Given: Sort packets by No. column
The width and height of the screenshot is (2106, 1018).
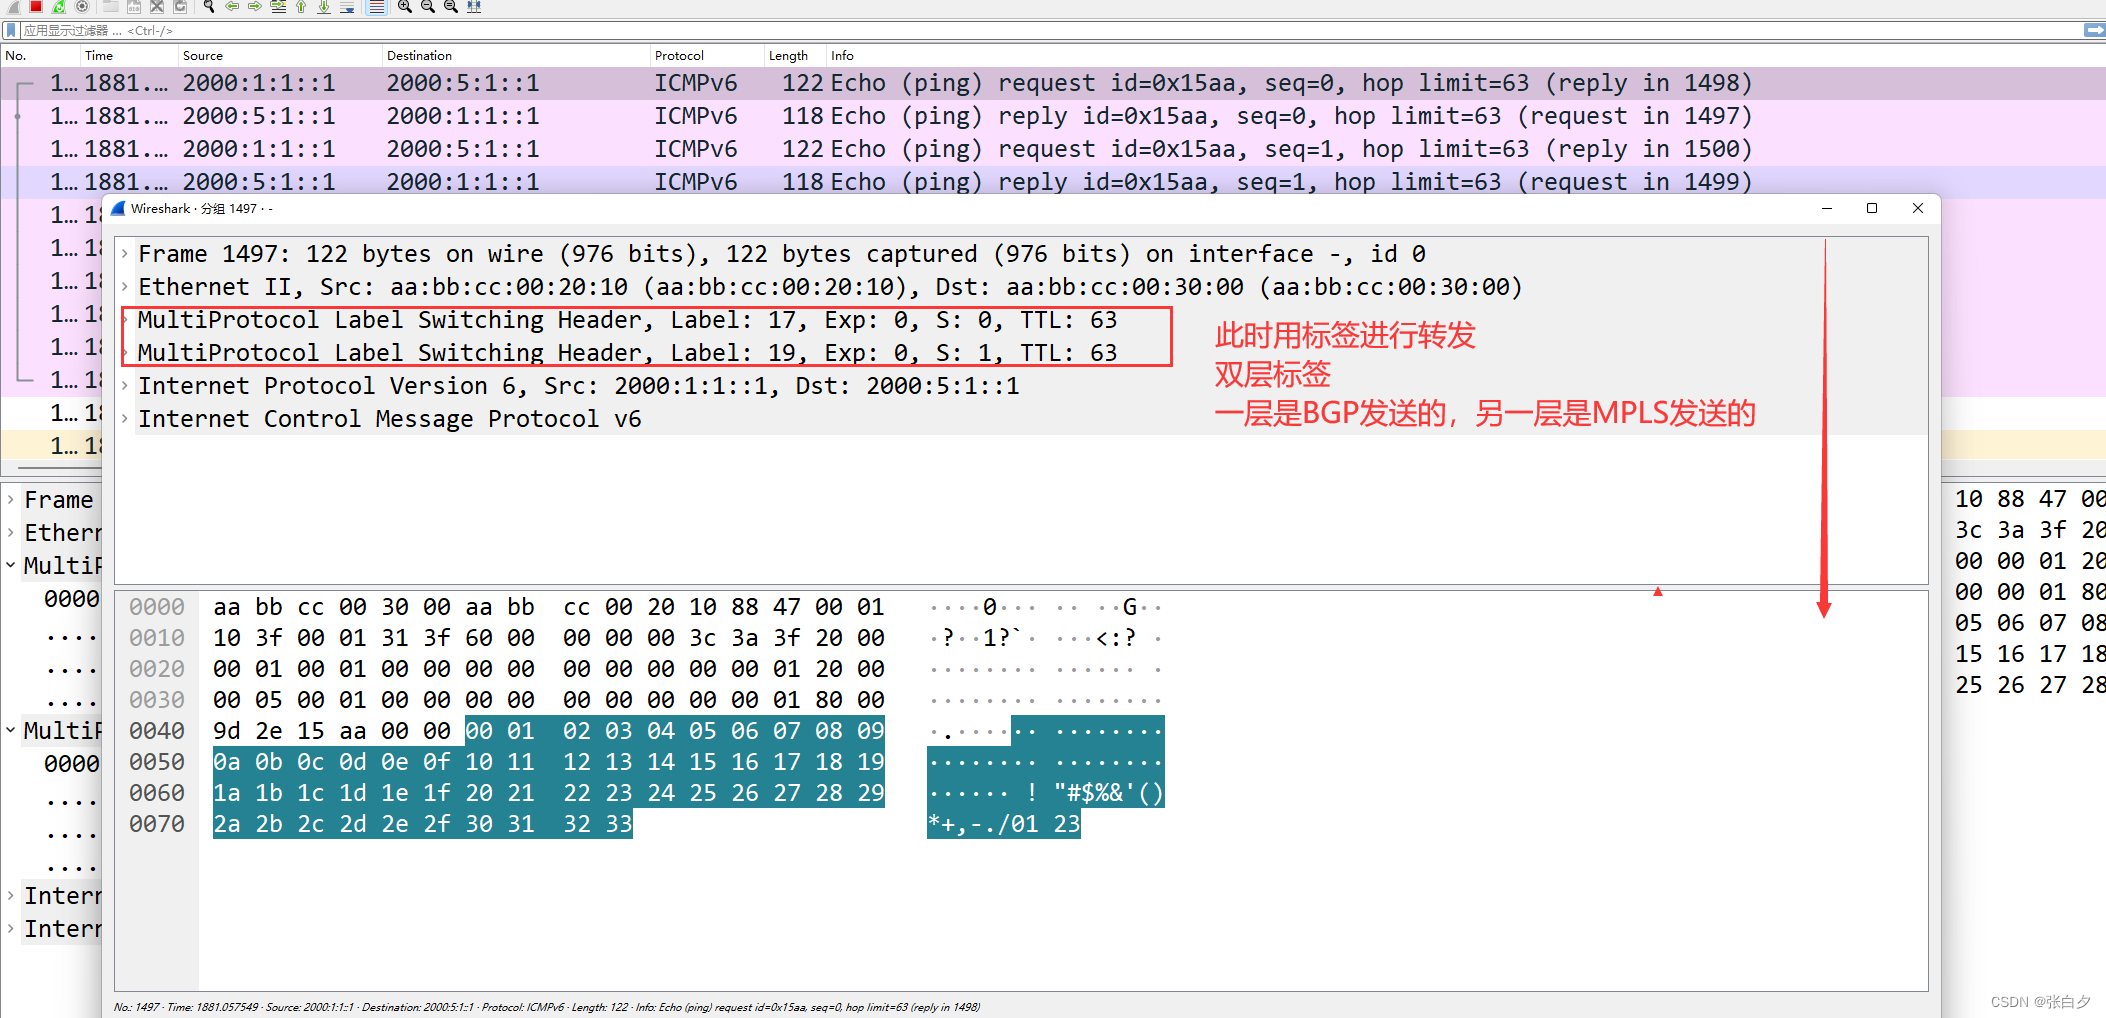Looking at the screenshot, I should pos(40,55).
